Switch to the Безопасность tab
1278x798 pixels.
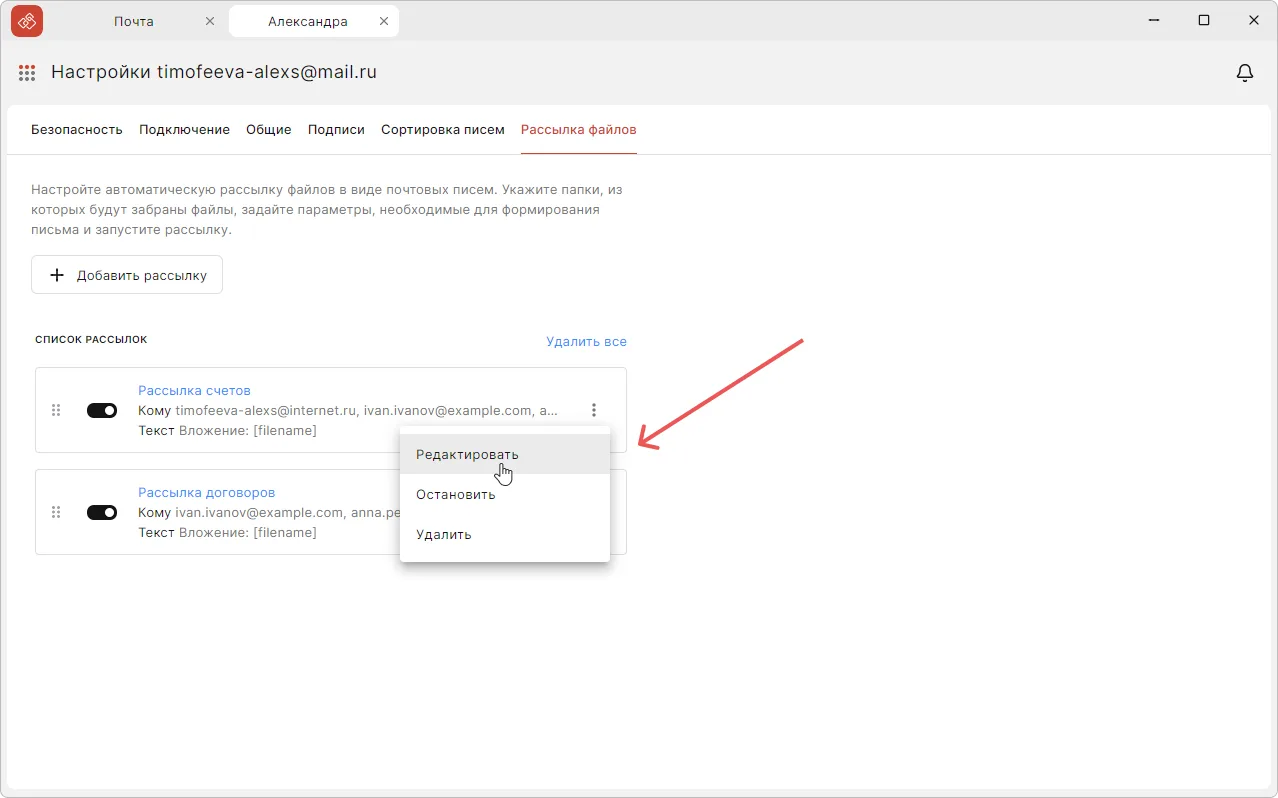77,130
